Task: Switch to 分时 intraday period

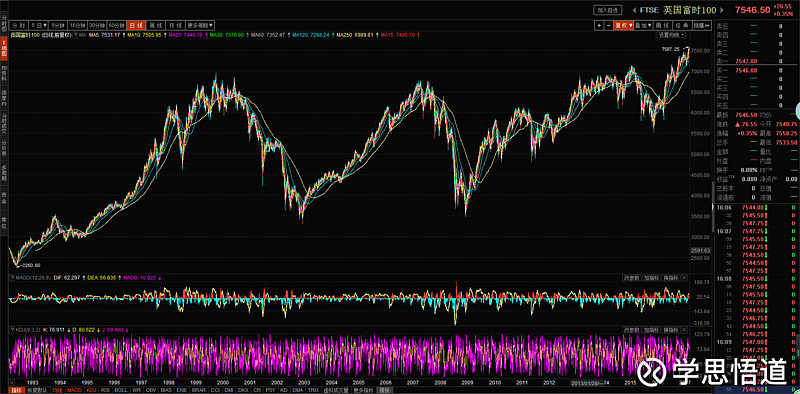Action: (x=19, y=26)
